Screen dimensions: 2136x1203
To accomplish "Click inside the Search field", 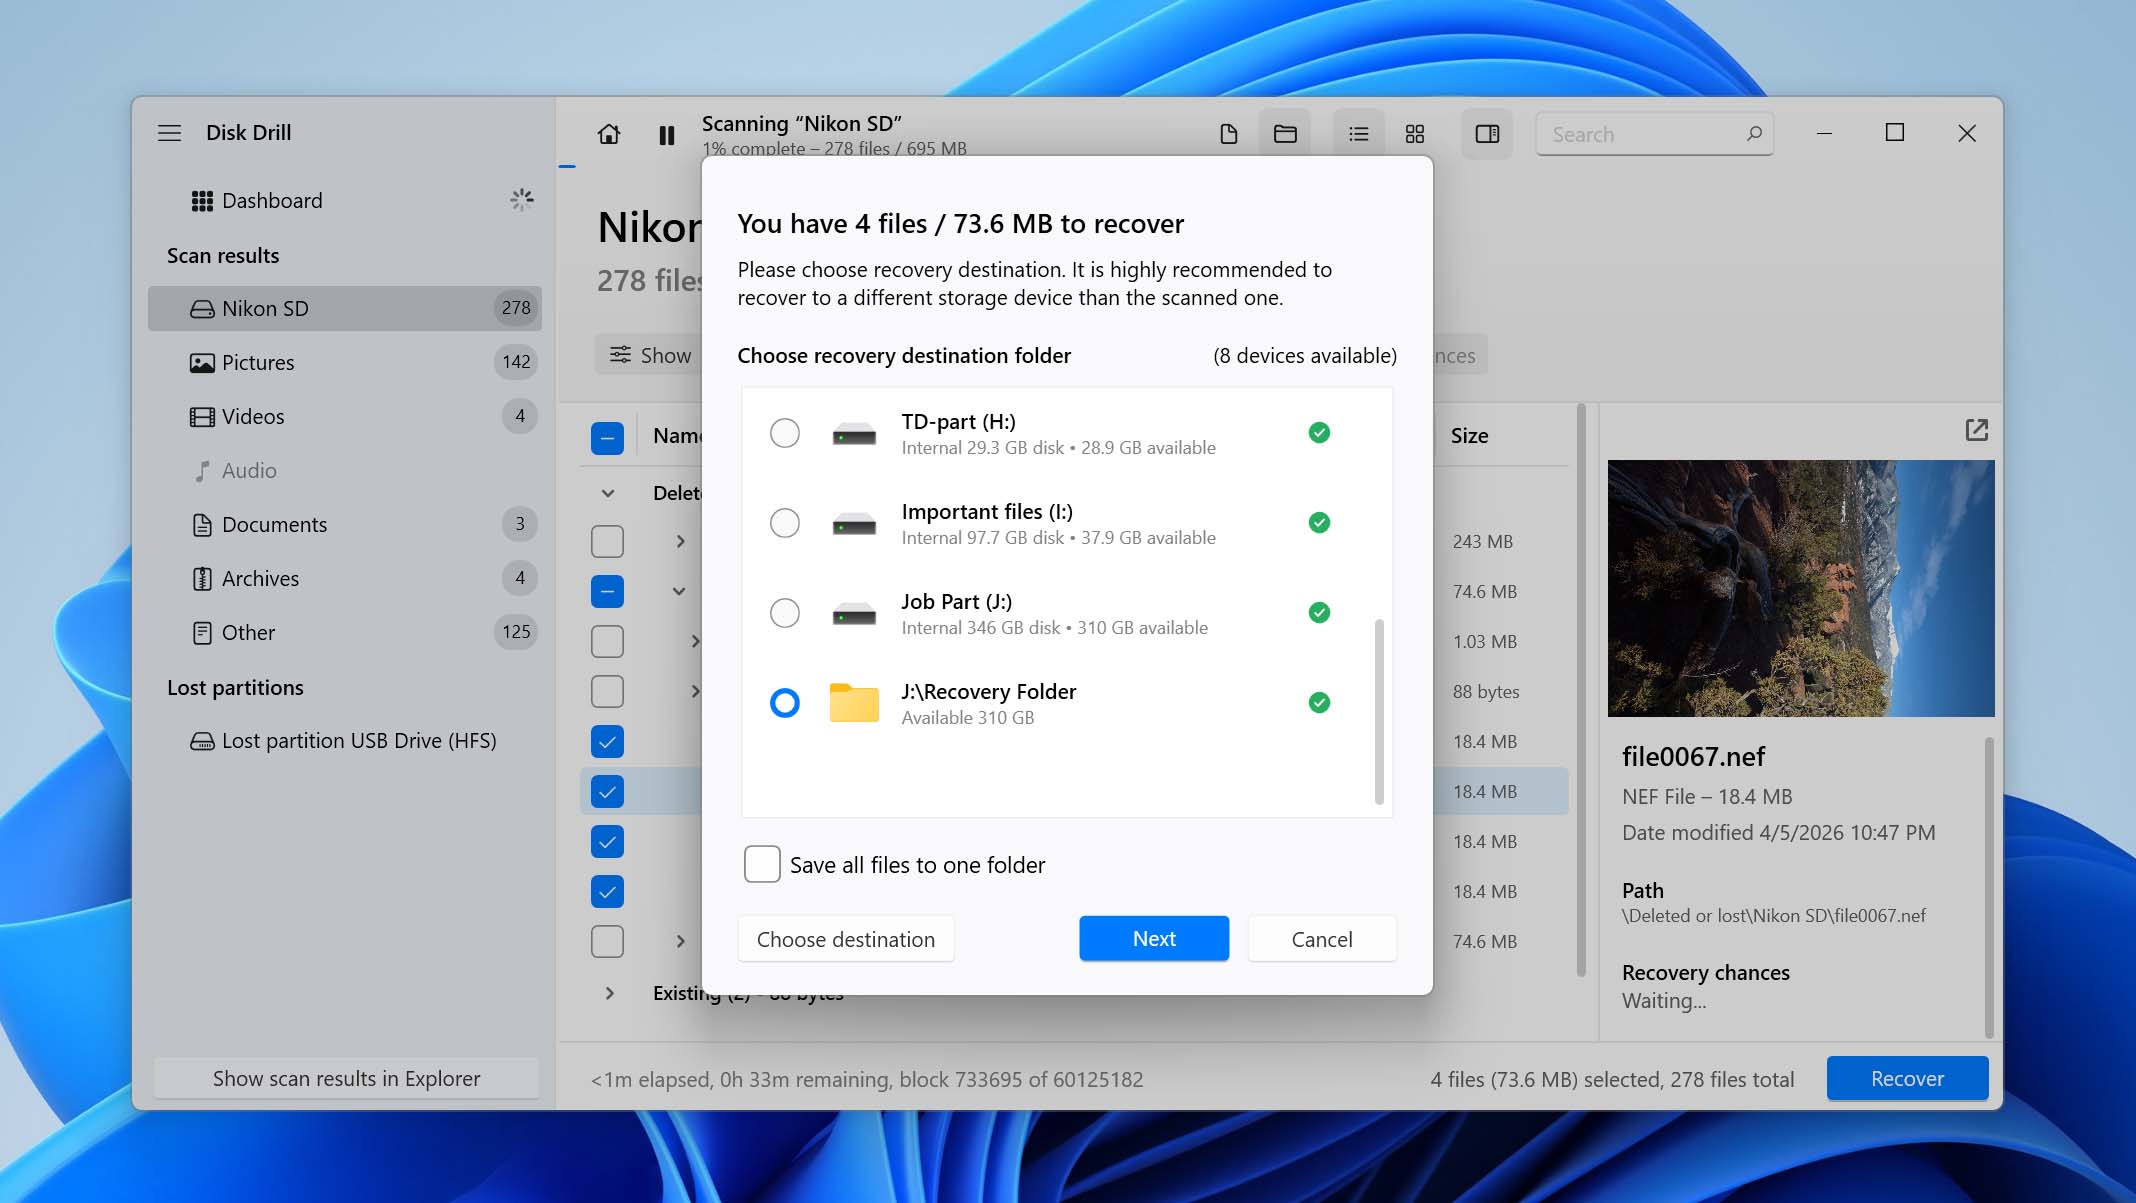I will (x=1650, y=133).
